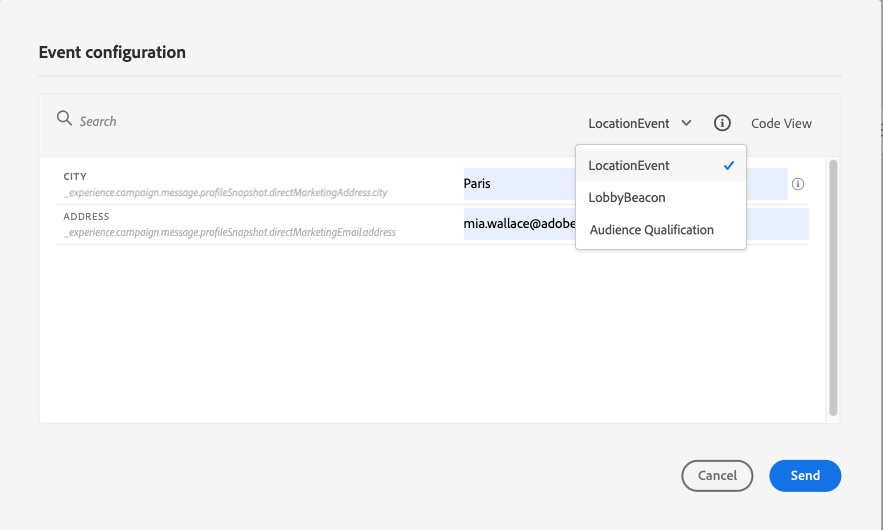
Task: Pick Audience Qualification from the dropdown menu
Action: 652,229
